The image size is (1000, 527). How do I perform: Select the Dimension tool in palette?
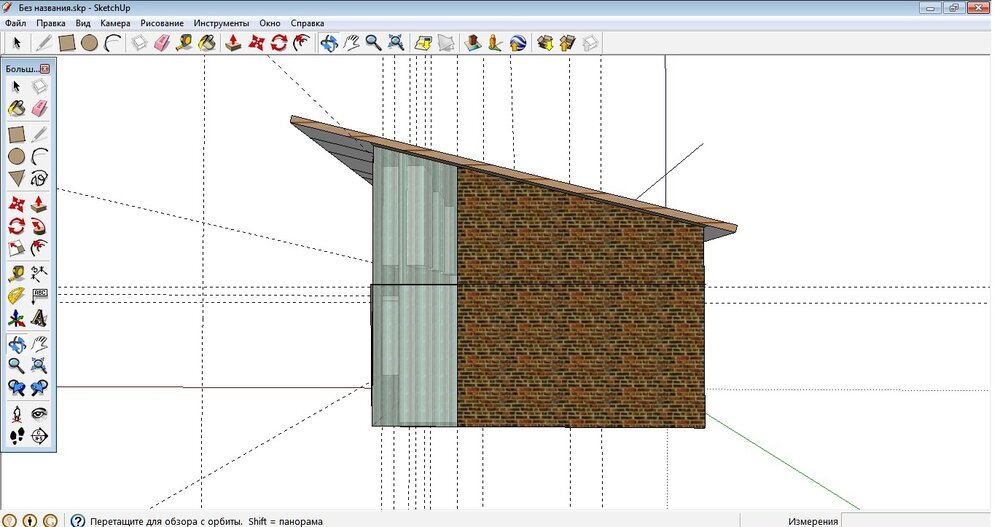pyautogui.click(x=39, y=272)
